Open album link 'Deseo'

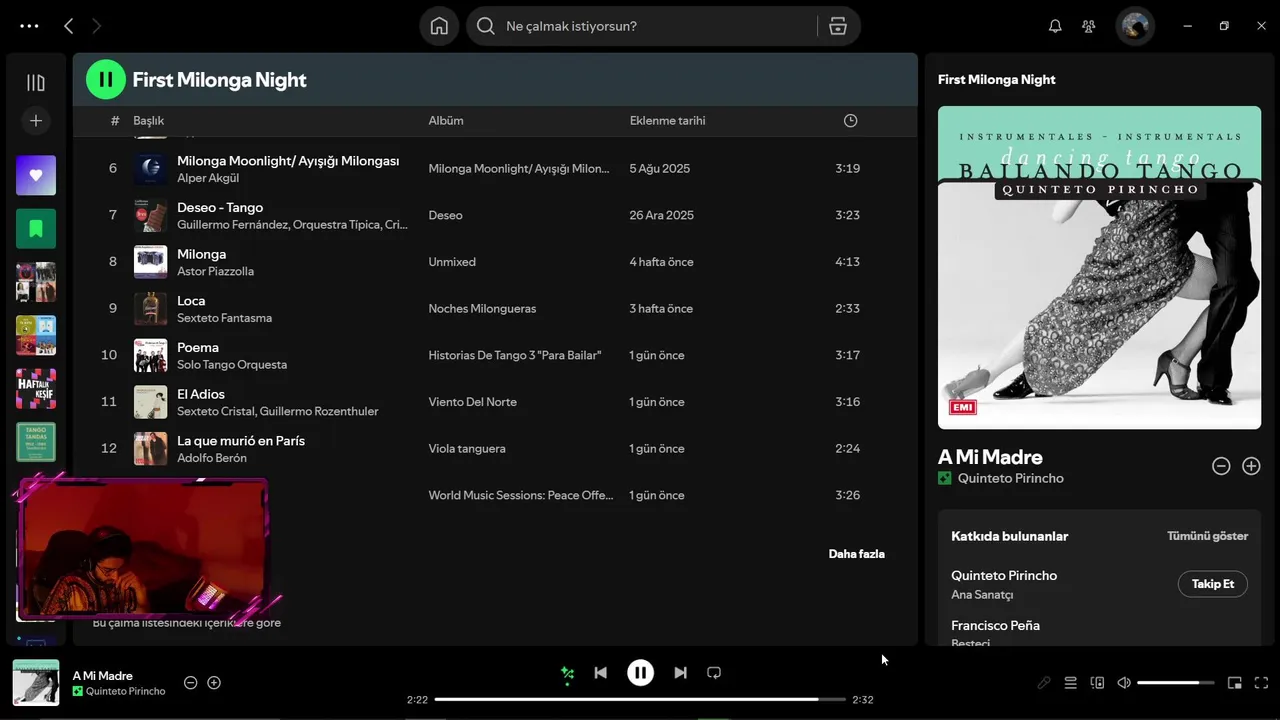coord(446,215)
